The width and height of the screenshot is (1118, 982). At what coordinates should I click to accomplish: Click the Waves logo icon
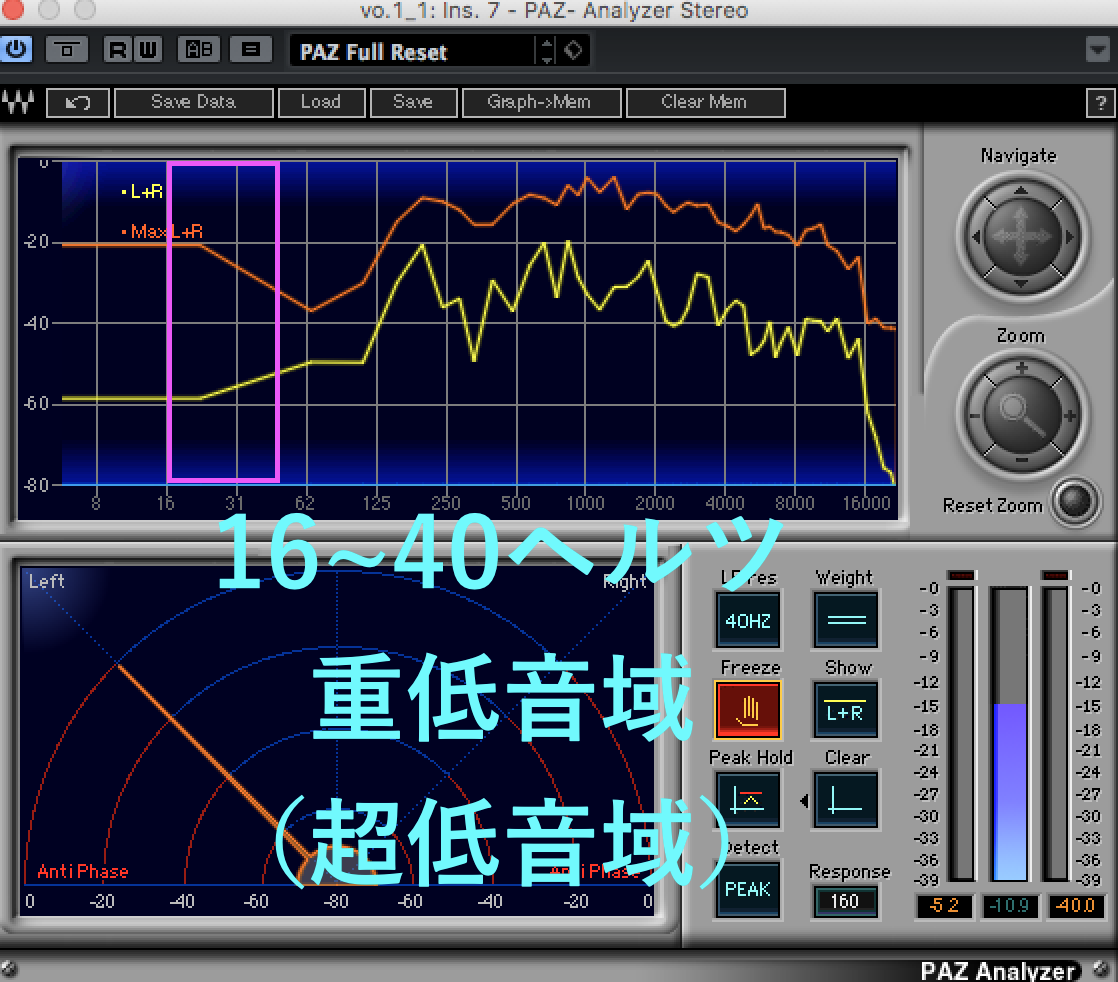click(18, 103)
